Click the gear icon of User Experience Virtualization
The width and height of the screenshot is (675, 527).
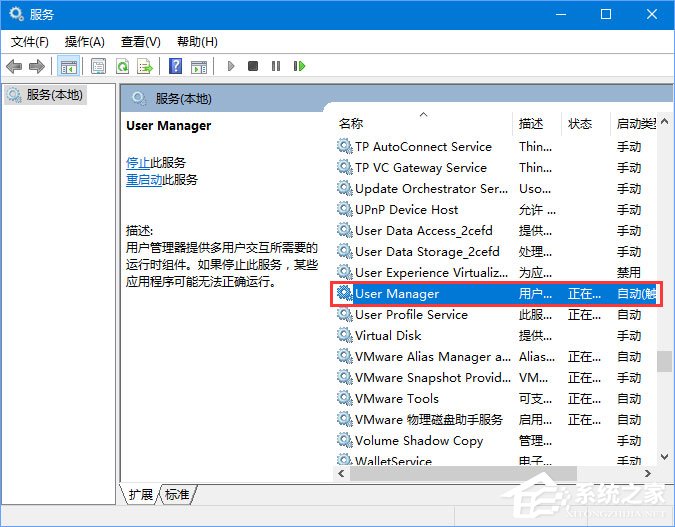point(344,272)
